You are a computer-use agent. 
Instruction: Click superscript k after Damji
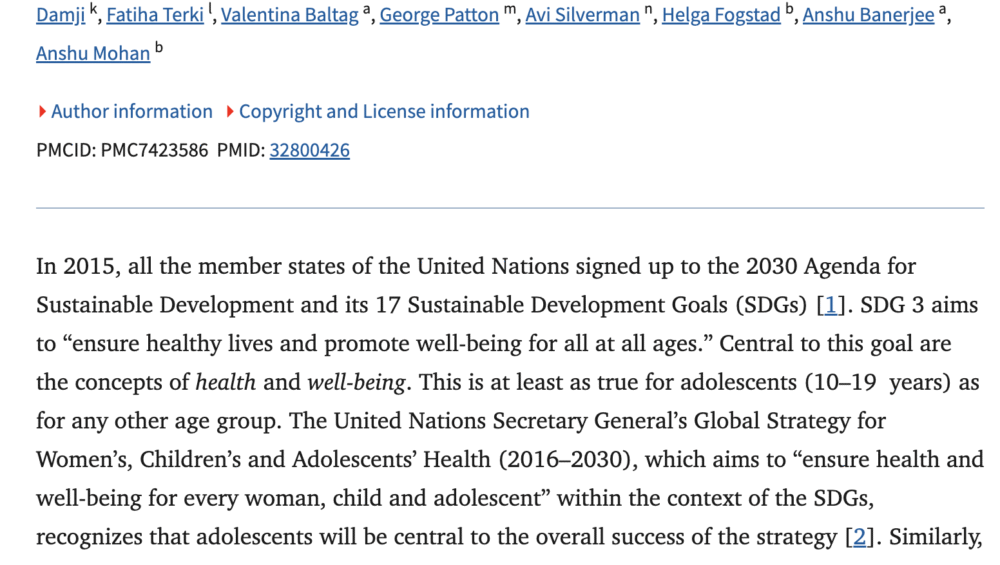pos(93,11)
